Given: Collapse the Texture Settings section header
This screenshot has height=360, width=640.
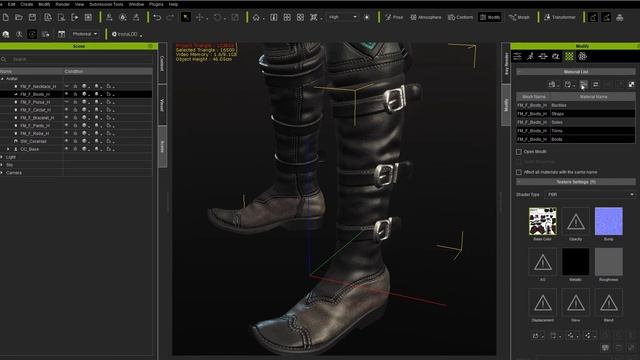Looking at the screenshot, I should tap(576, 182).
